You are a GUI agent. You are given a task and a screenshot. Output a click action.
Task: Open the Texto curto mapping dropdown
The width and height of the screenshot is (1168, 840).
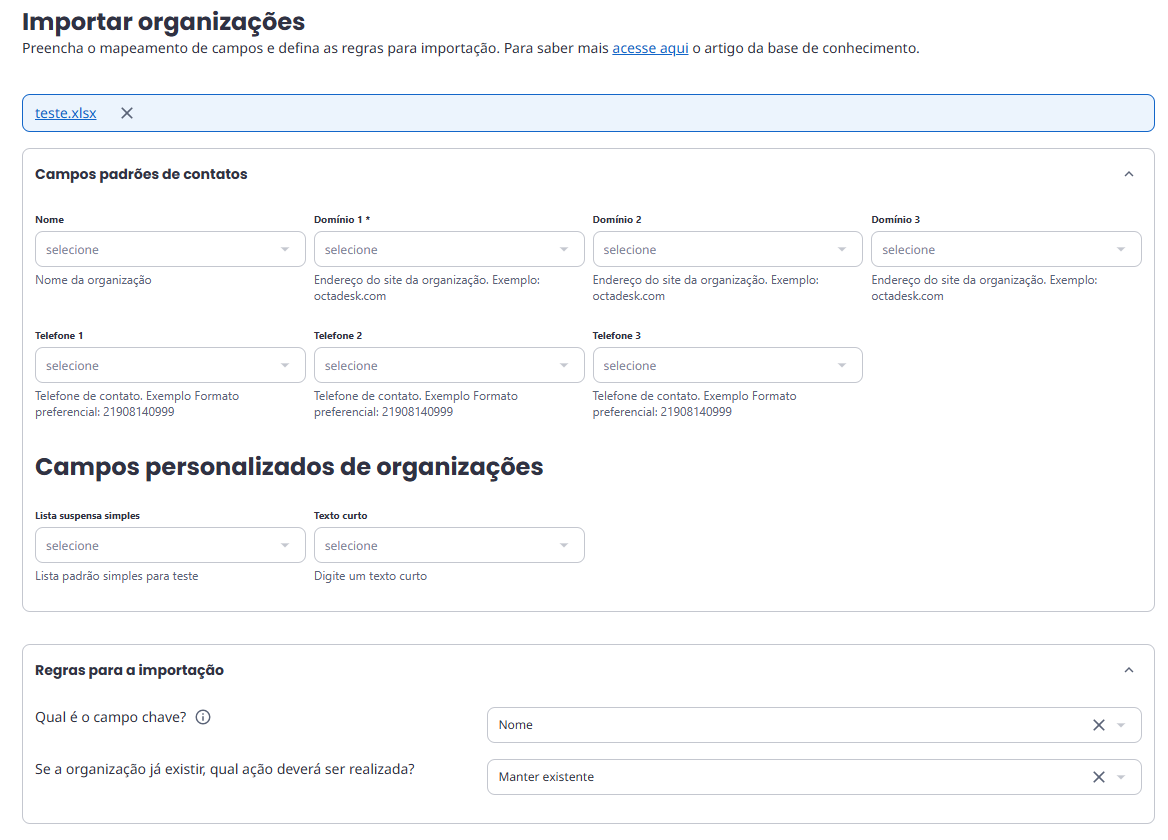pos(449,546)
